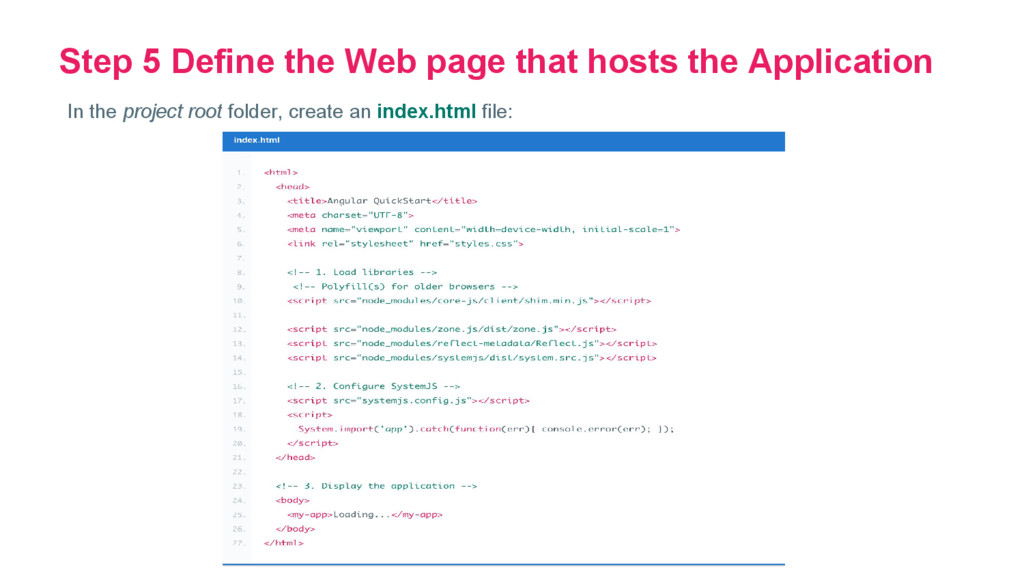
Task: Click the "Angular QuickStart" title line
Action: pyautogui.click(x=382, y=200)
